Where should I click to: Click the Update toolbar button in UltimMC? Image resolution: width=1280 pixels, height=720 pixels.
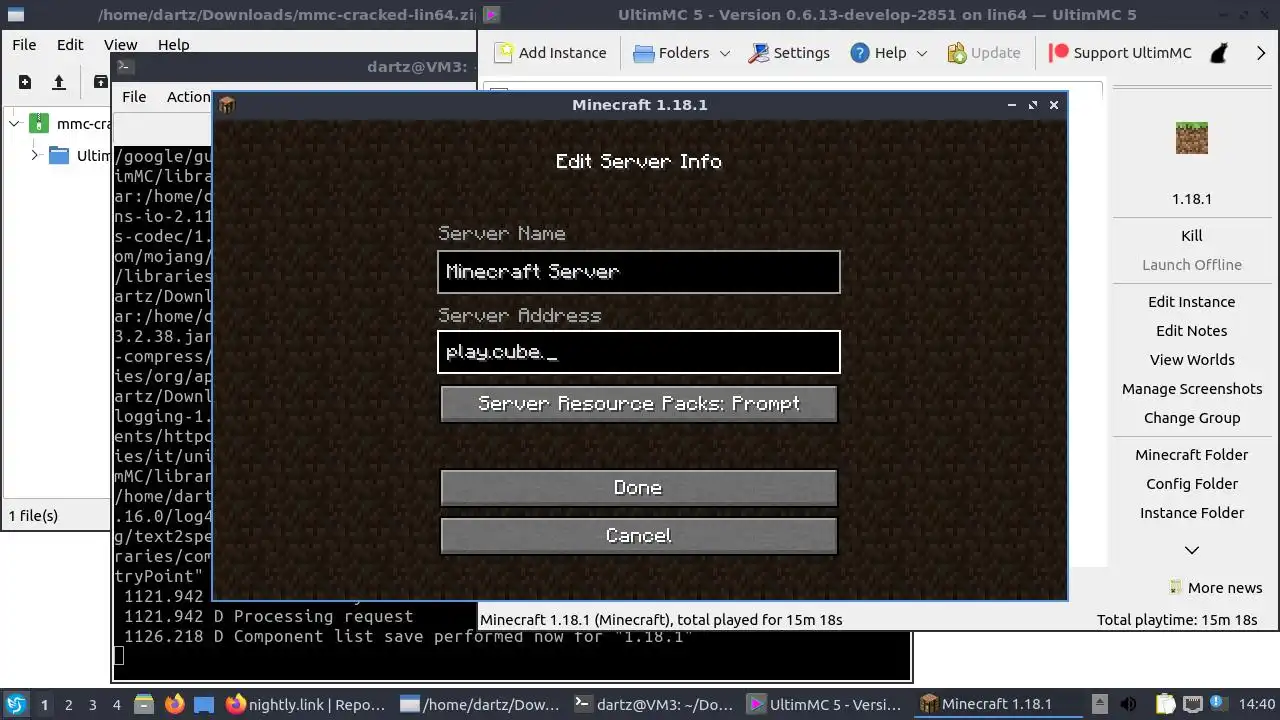[983, 53]
